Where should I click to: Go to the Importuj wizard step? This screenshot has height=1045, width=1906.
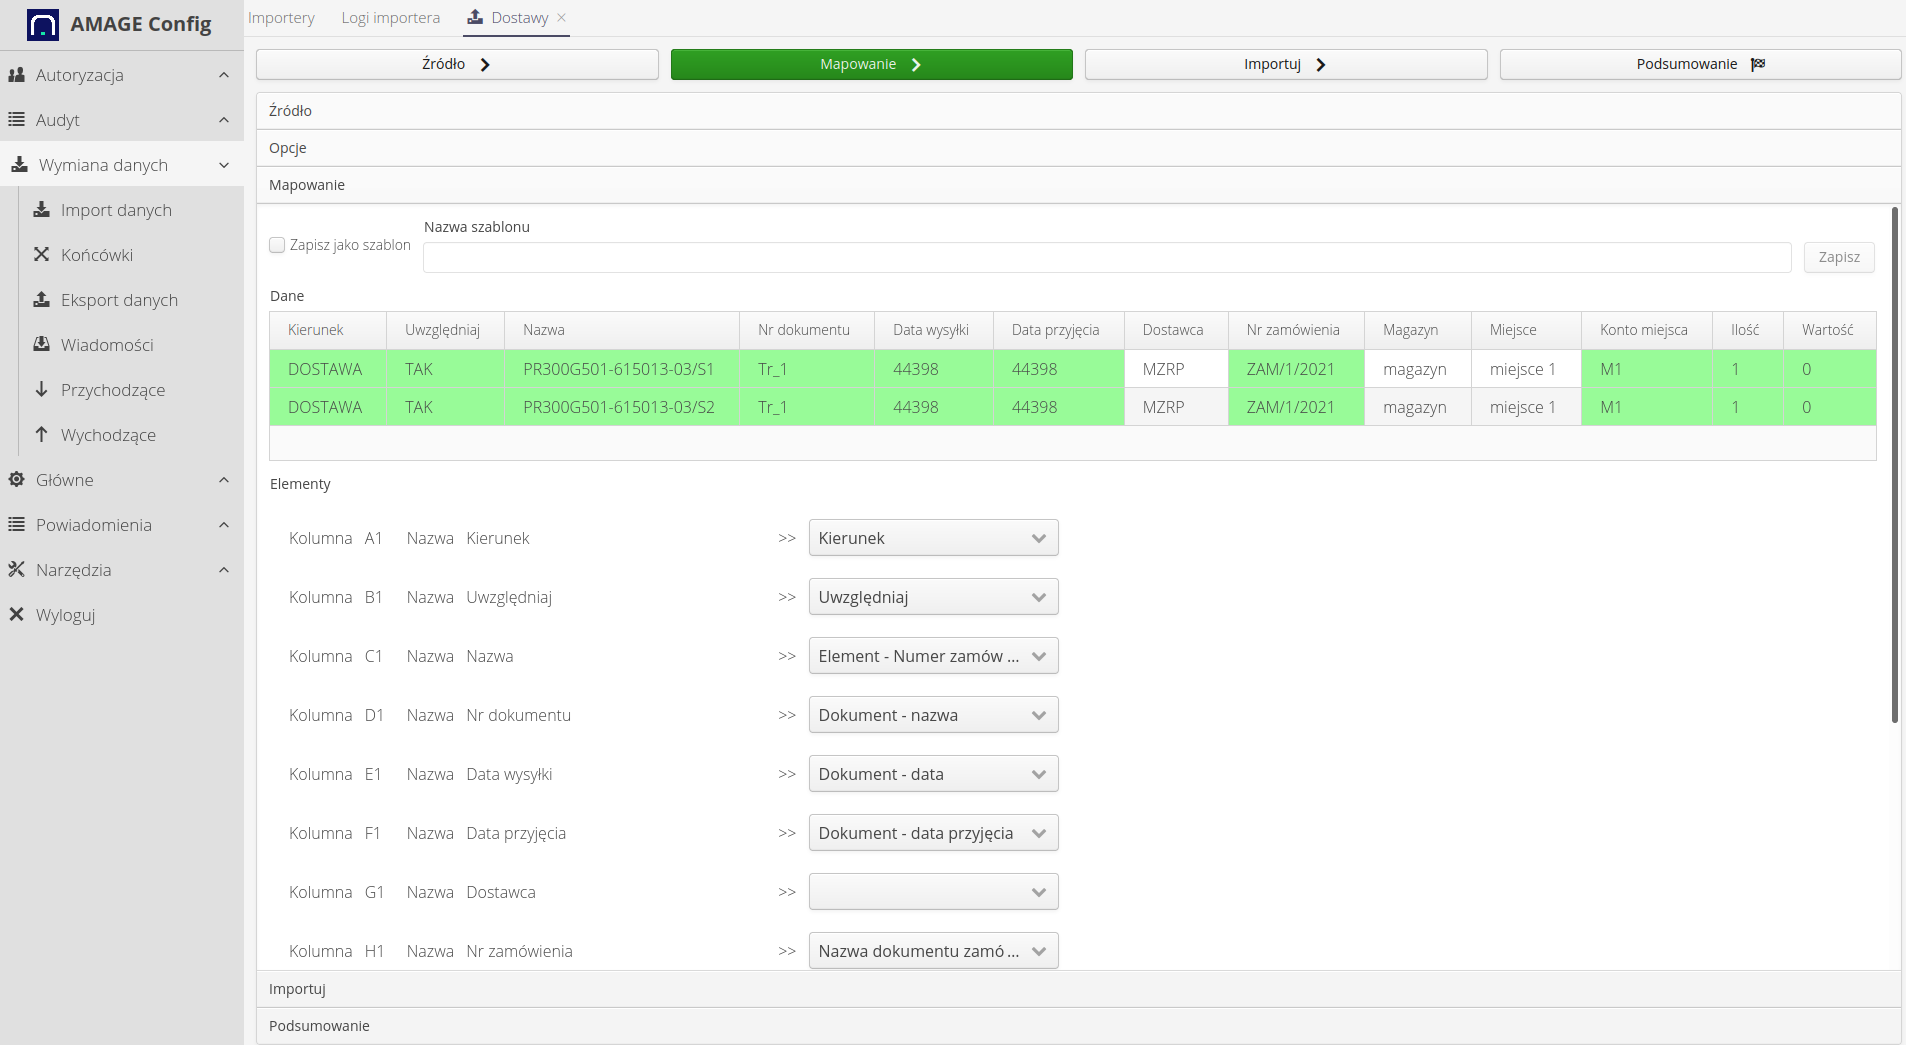(x=1285, y=64)
